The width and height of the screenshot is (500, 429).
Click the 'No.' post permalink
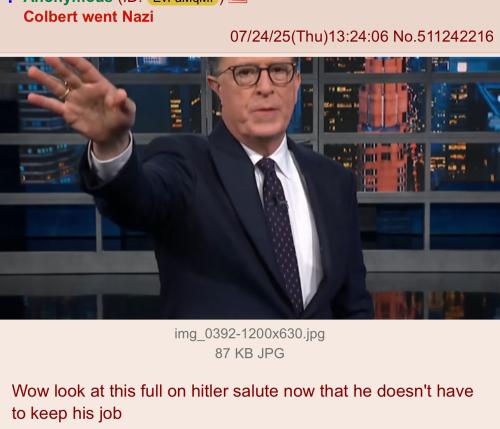(405, 36)
